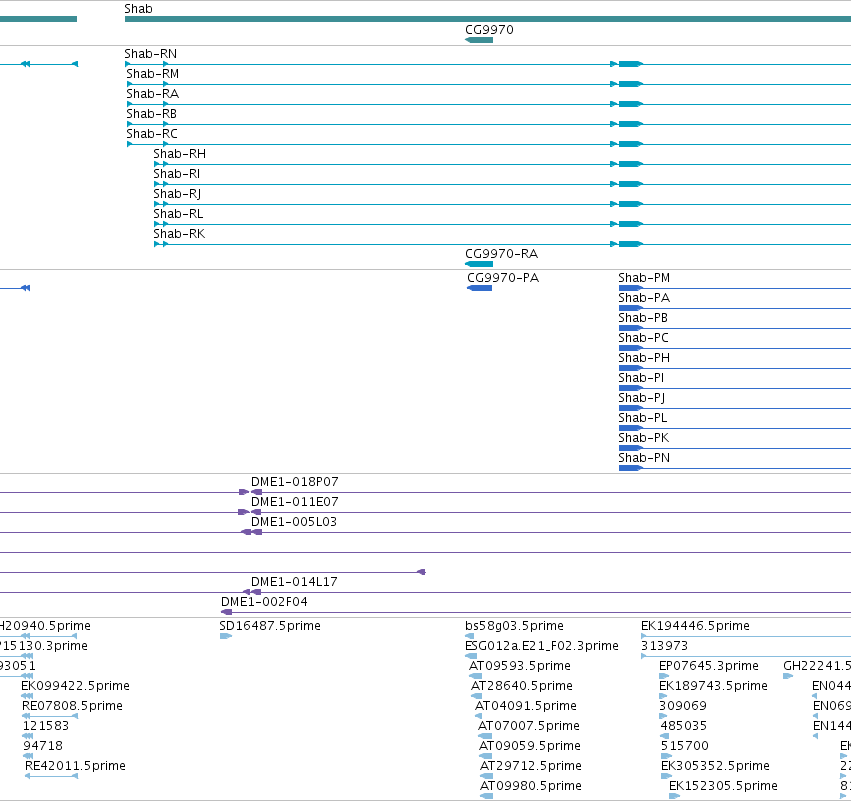Pick the Shab-PH protein label
Screen dimensions: 851x801
[644, 358]
